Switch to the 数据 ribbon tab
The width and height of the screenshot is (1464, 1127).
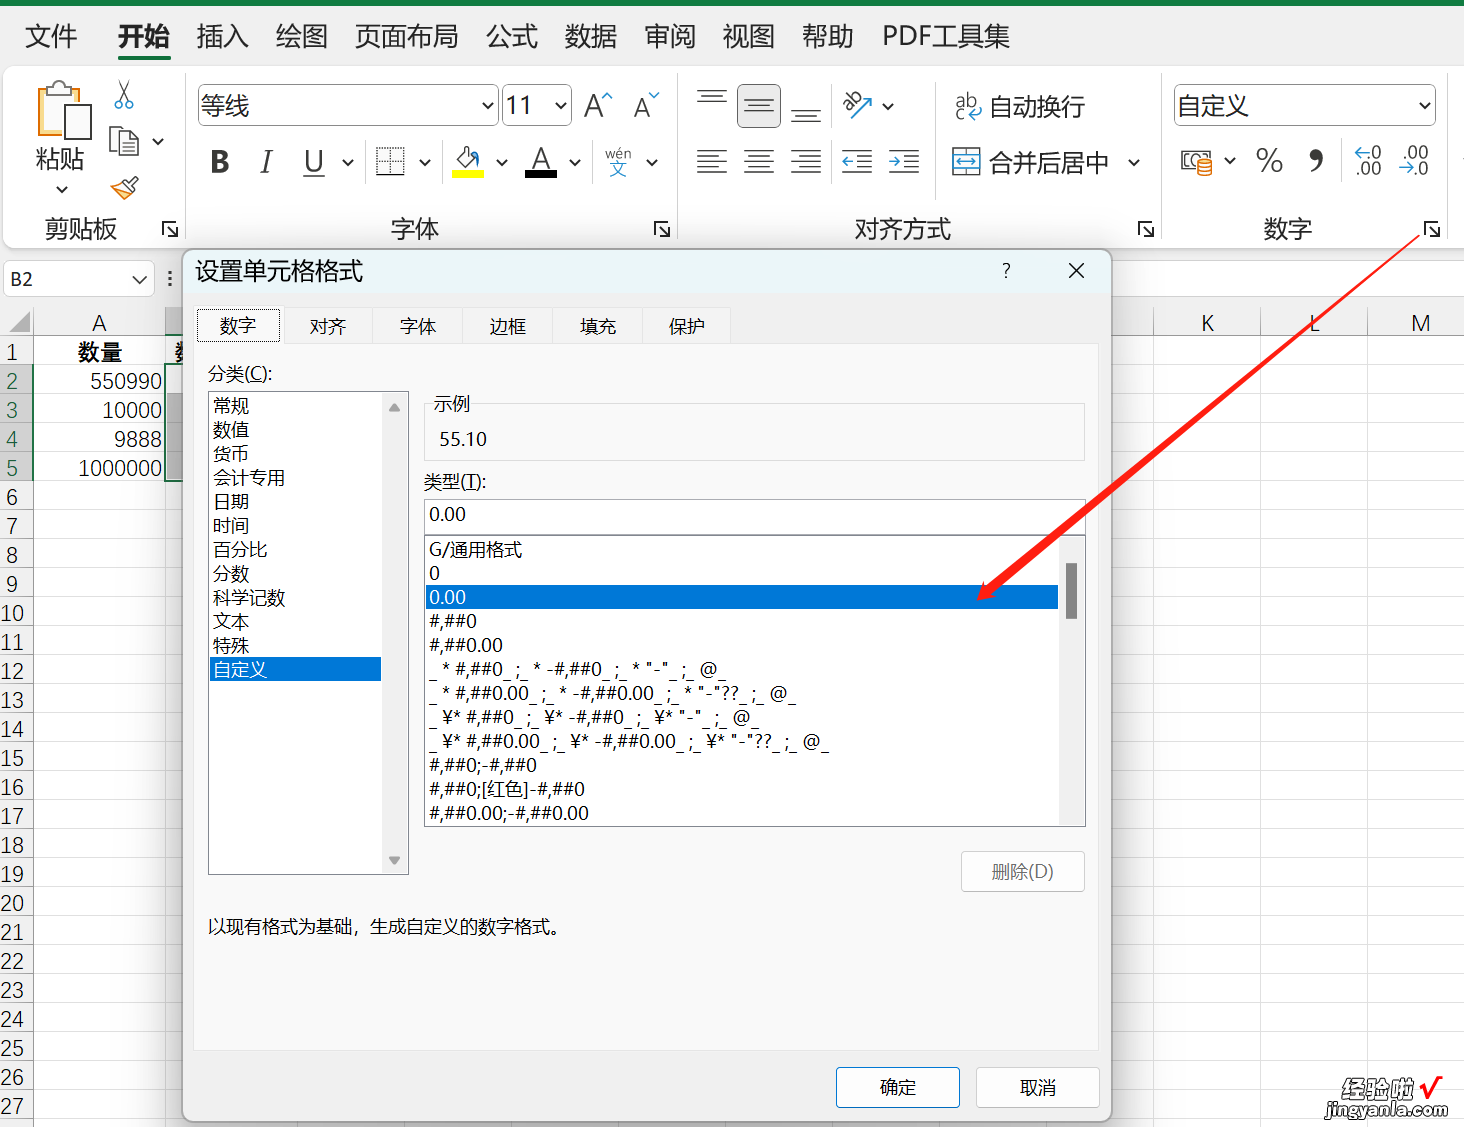(x=591, y=37)
